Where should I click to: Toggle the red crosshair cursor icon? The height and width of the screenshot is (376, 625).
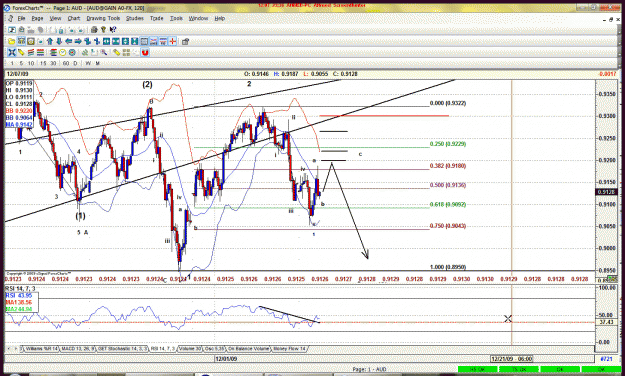click(173, 41)
